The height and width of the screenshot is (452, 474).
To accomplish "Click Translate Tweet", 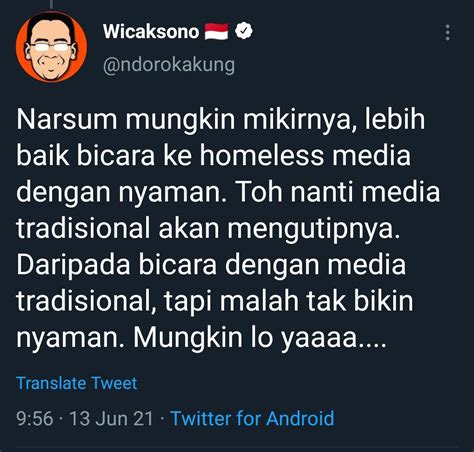I will (77, 383).
